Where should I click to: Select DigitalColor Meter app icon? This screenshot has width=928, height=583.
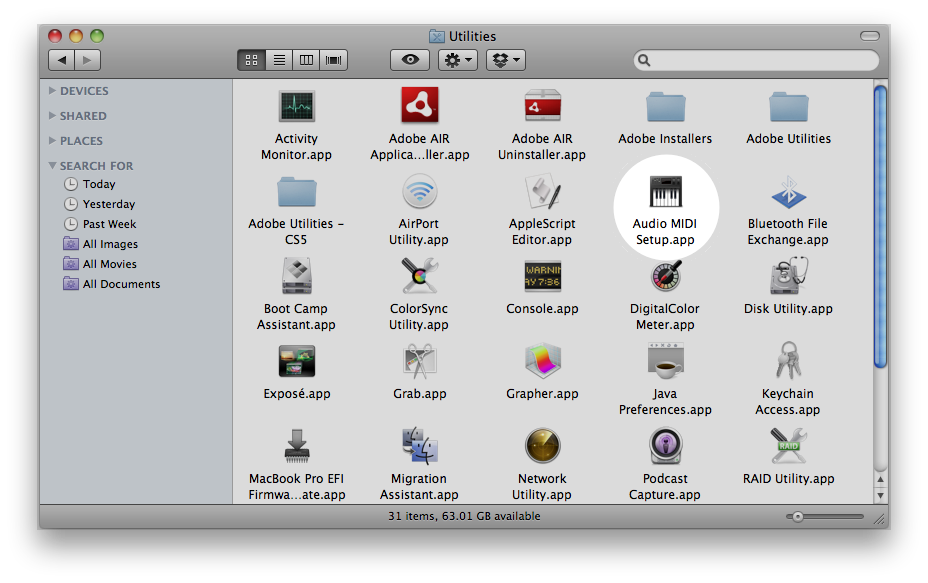(x=665, y=276)
